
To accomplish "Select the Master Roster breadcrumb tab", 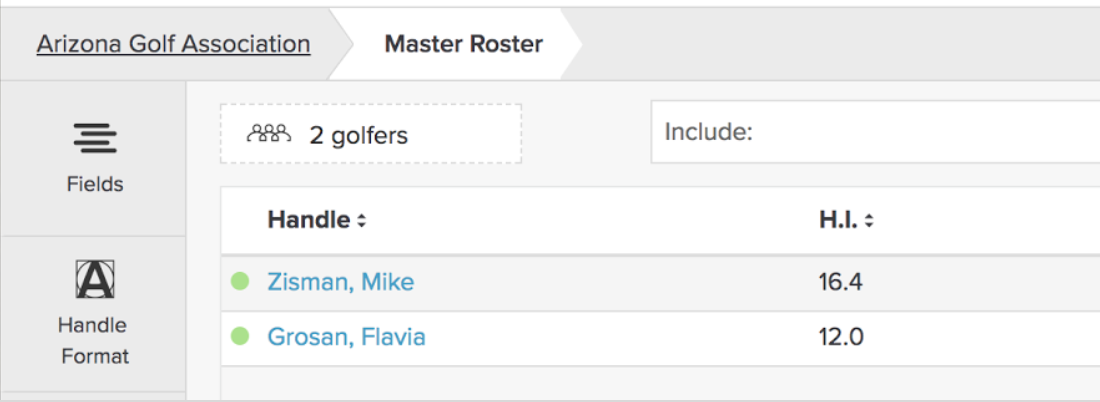I will [464, 44].
